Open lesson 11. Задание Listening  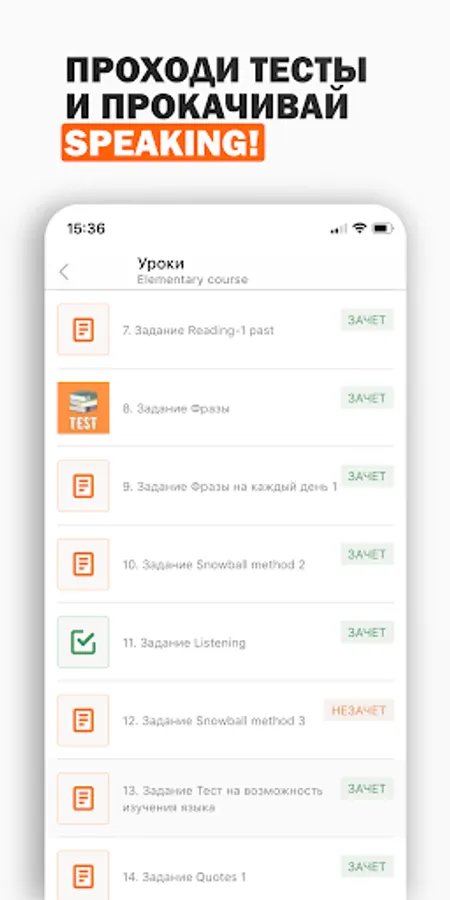(x=184, y=643)
